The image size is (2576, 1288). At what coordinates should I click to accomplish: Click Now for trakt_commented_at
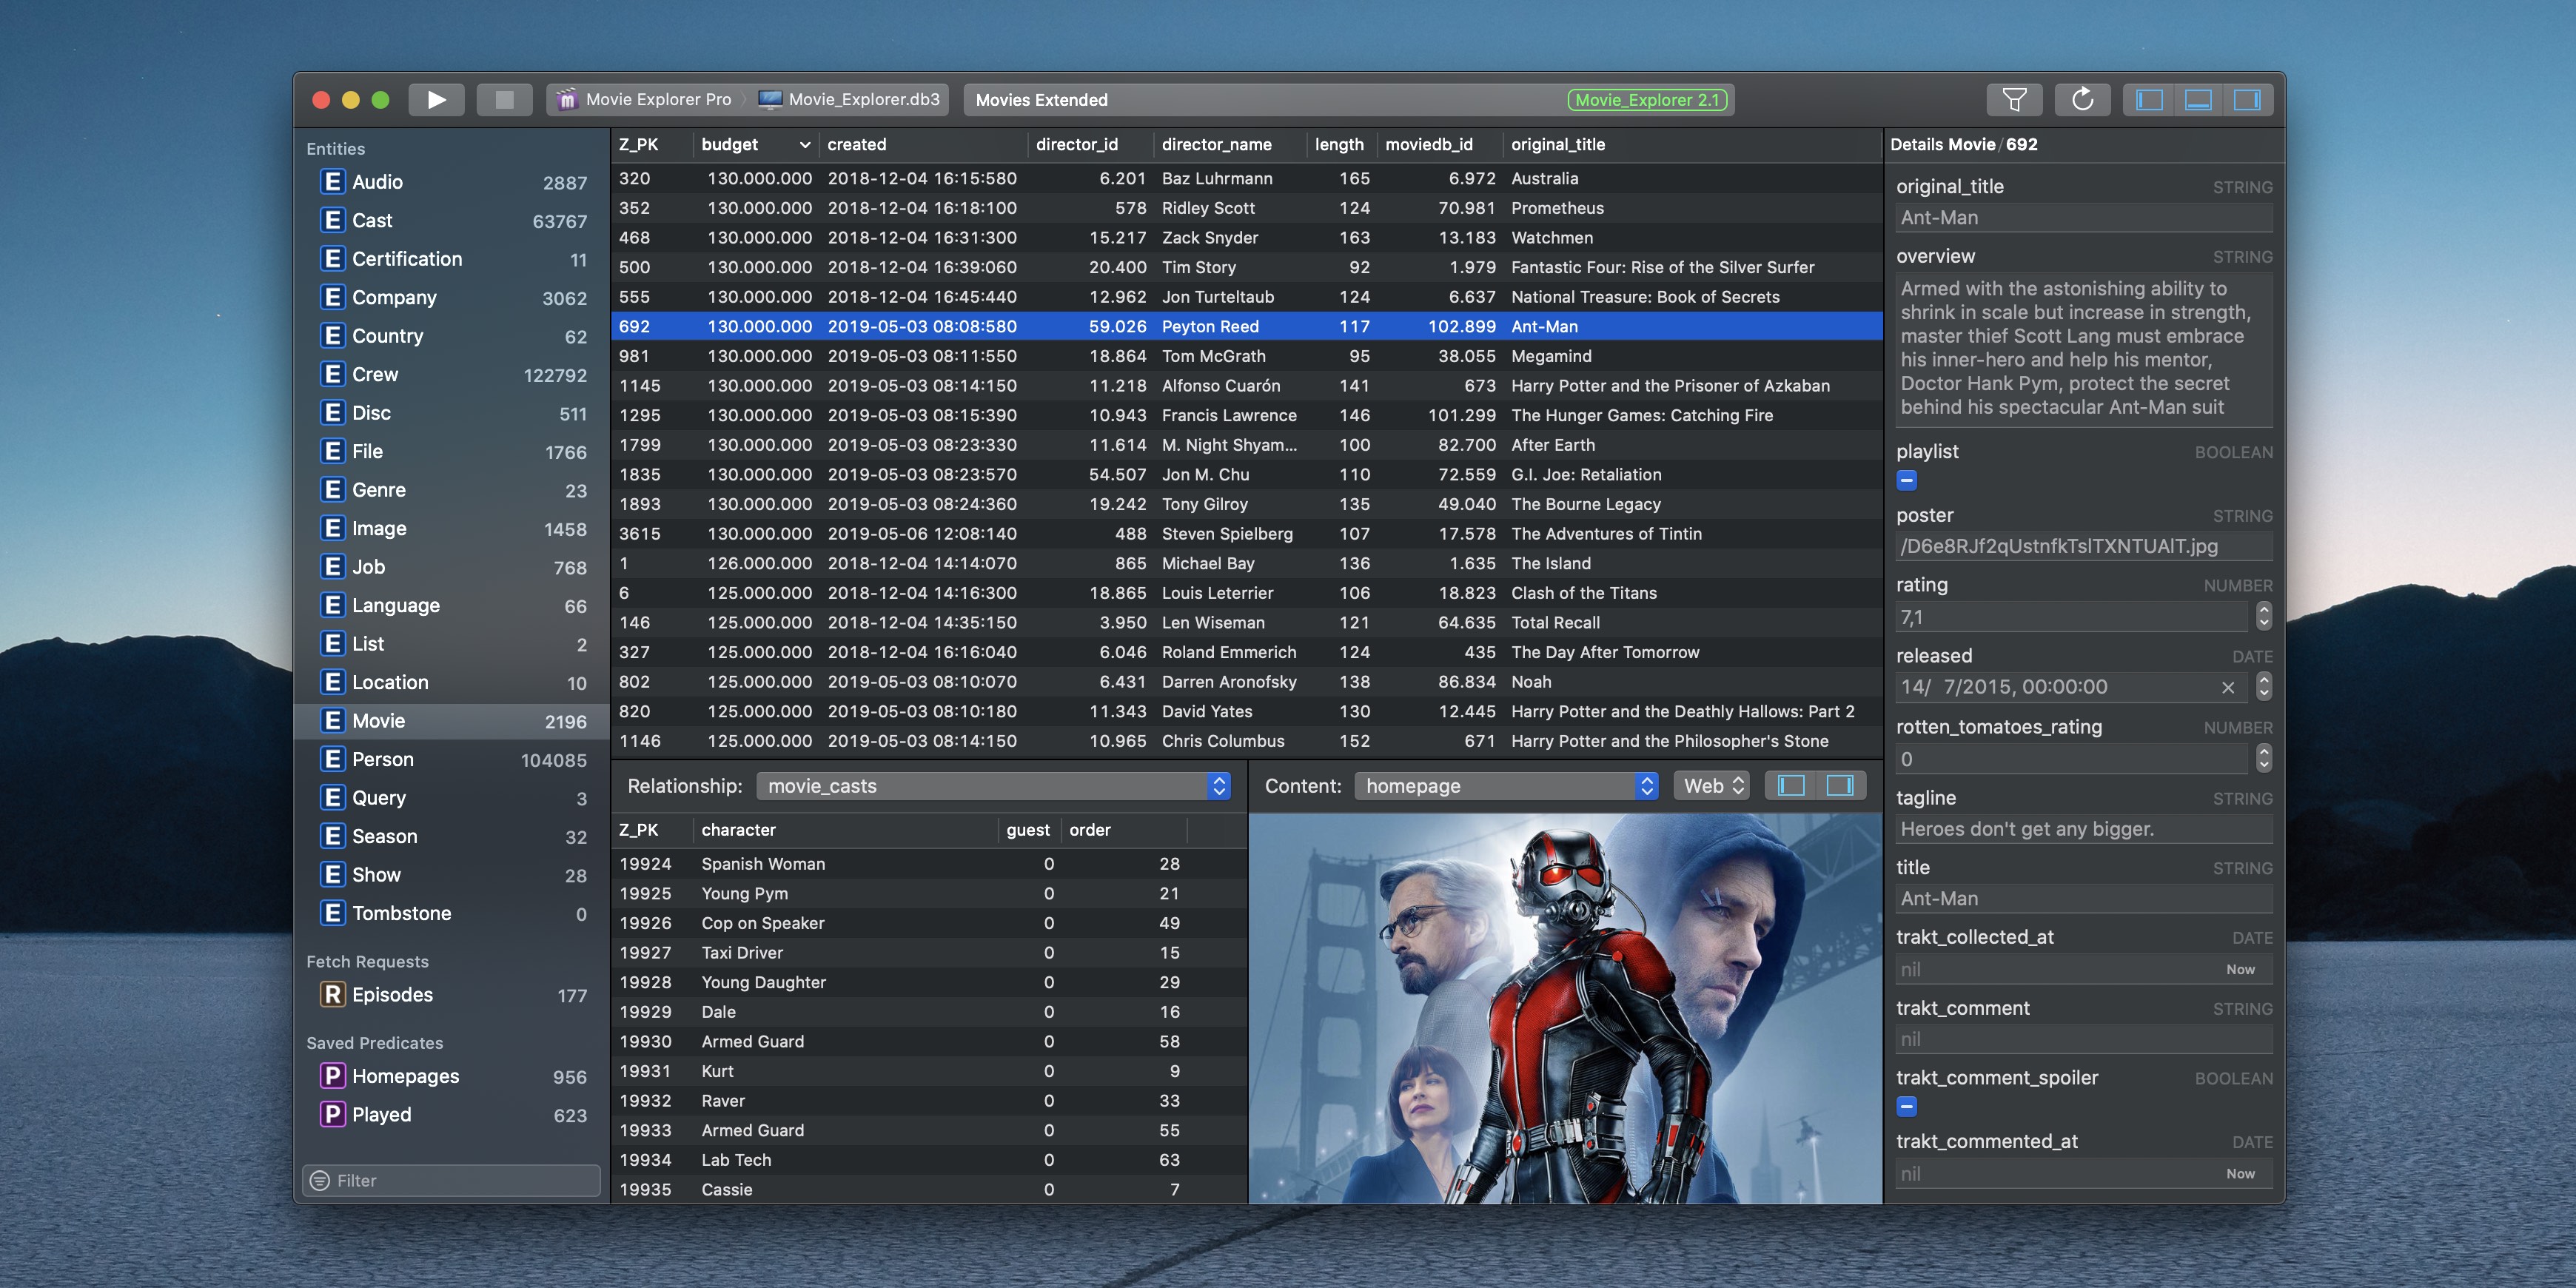[2240, 1174]
